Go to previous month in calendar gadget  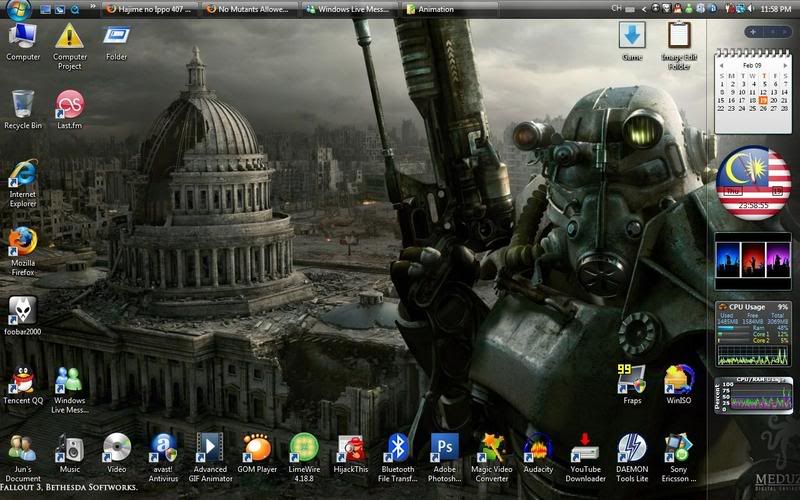(x=722, y=65)
